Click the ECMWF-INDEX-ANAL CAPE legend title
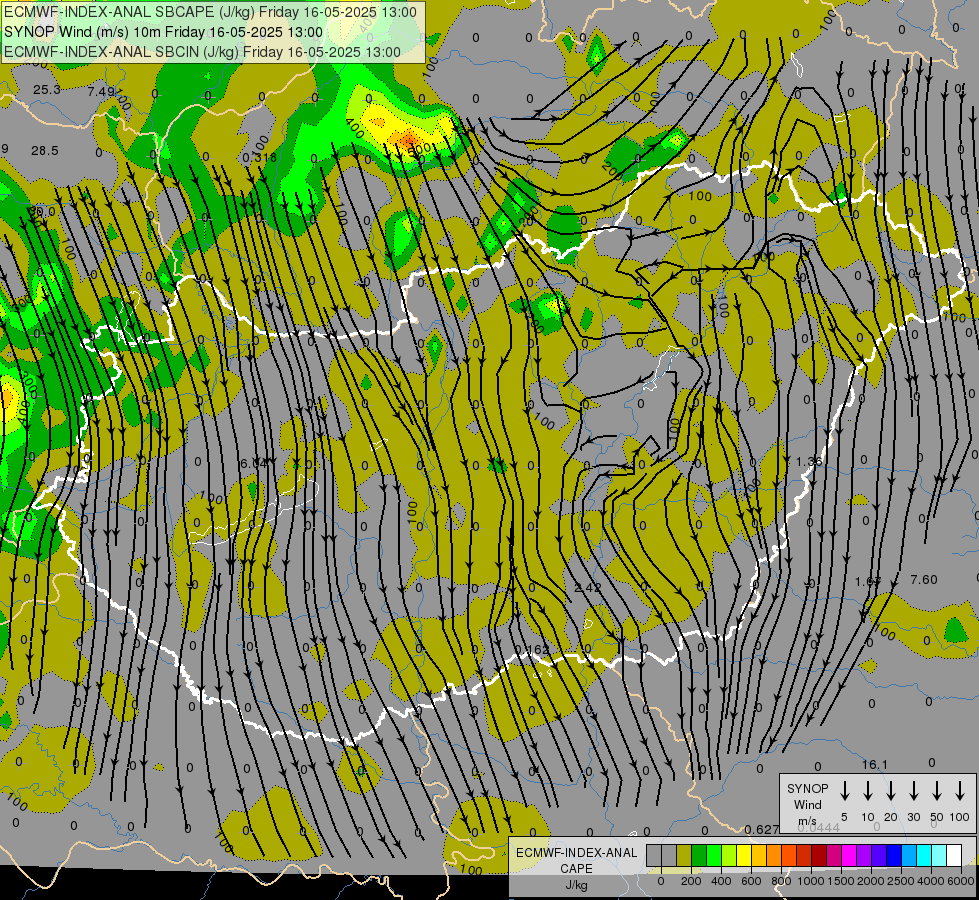Screen dimensions: 979x900 click(576, 860)
